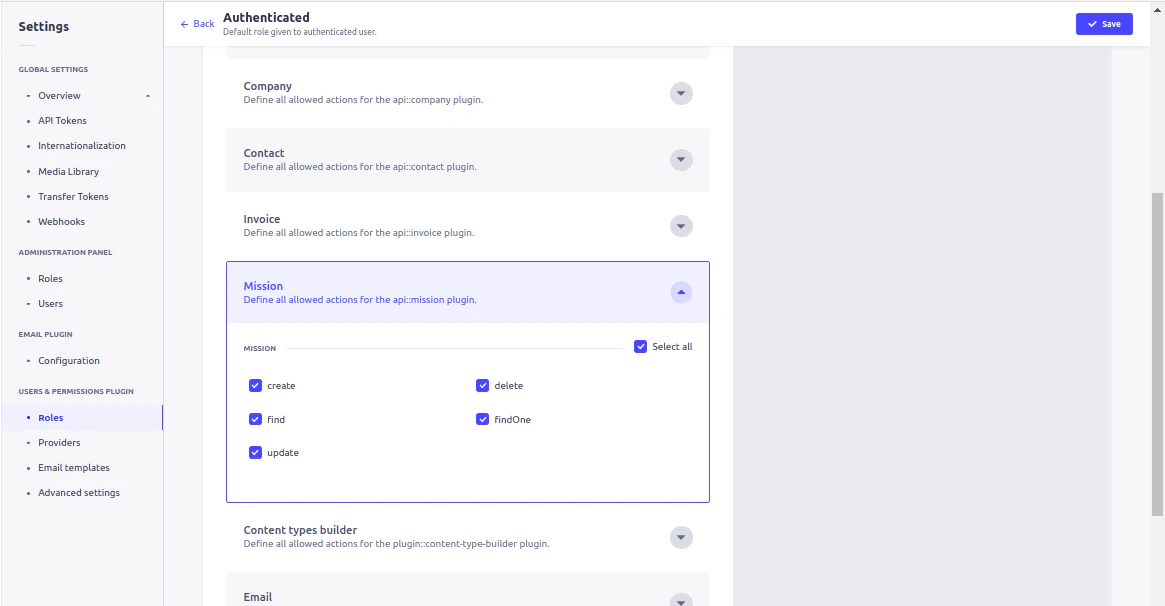Expand the Company permissions section
Image resolution: width=1165 pixels, height=606 pixels.
[681, 93]
